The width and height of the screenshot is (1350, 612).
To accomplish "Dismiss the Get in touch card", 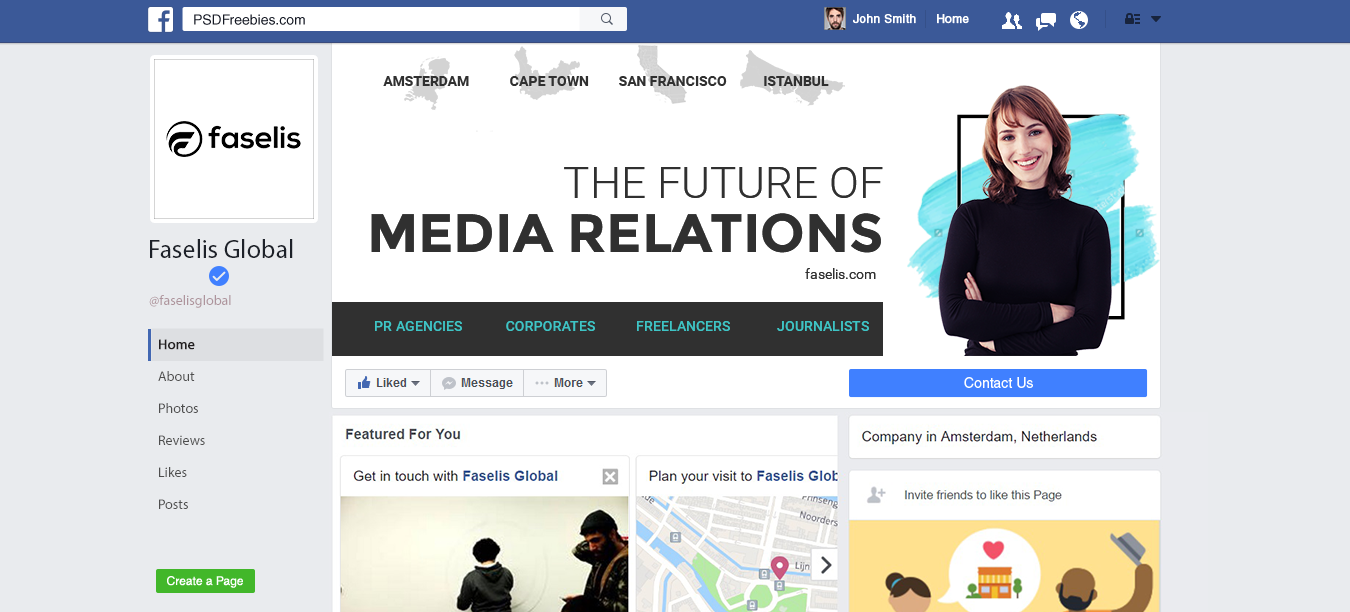I will (610, 477).
